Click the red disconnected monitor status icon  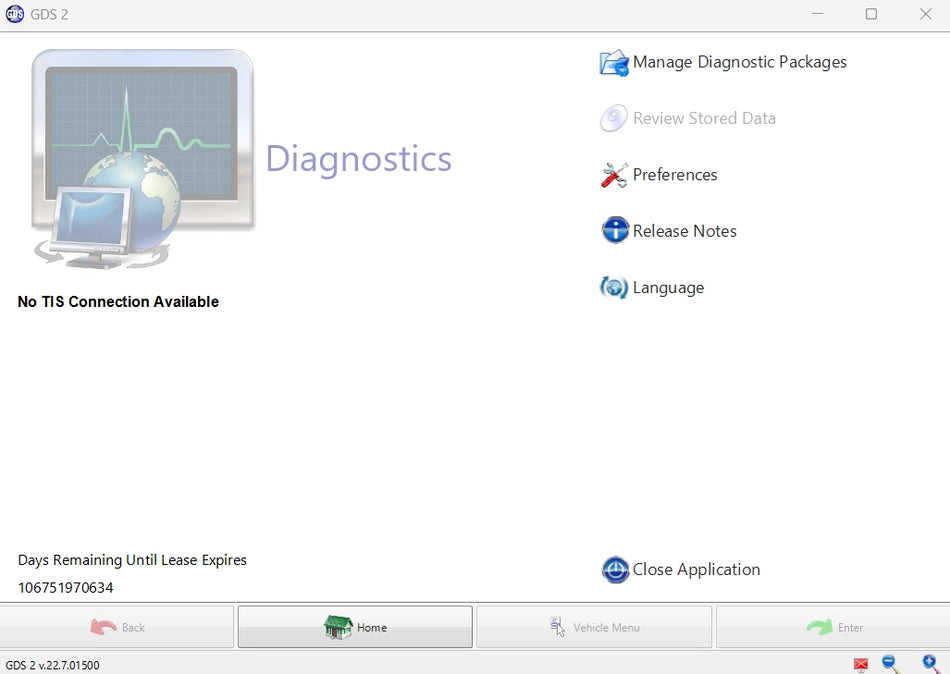860,665
